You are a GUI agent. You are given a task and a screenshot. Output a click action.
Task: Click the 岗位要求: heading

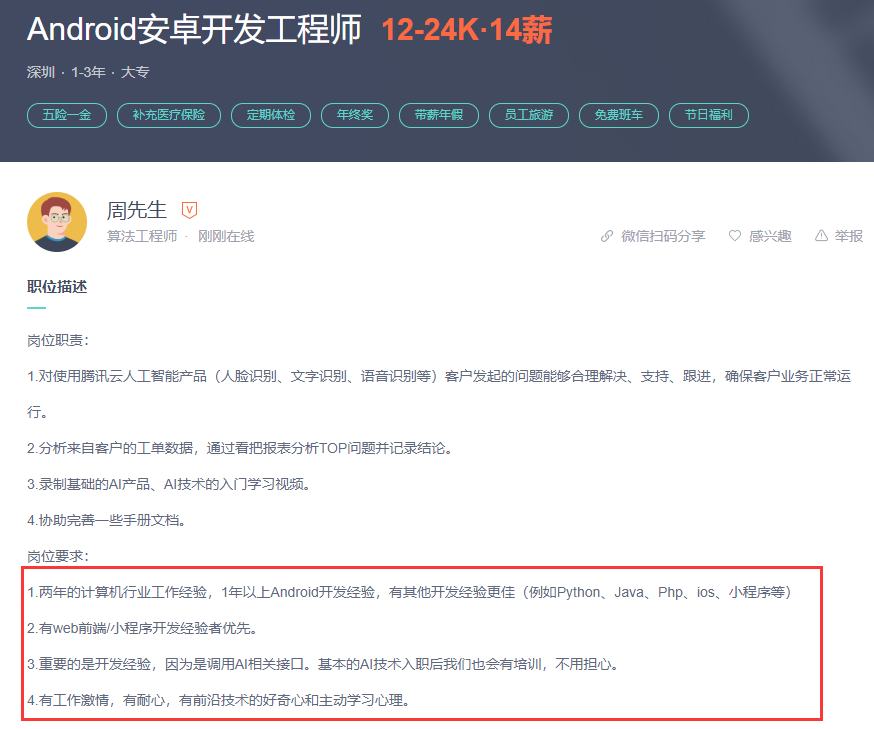[58, 556]
